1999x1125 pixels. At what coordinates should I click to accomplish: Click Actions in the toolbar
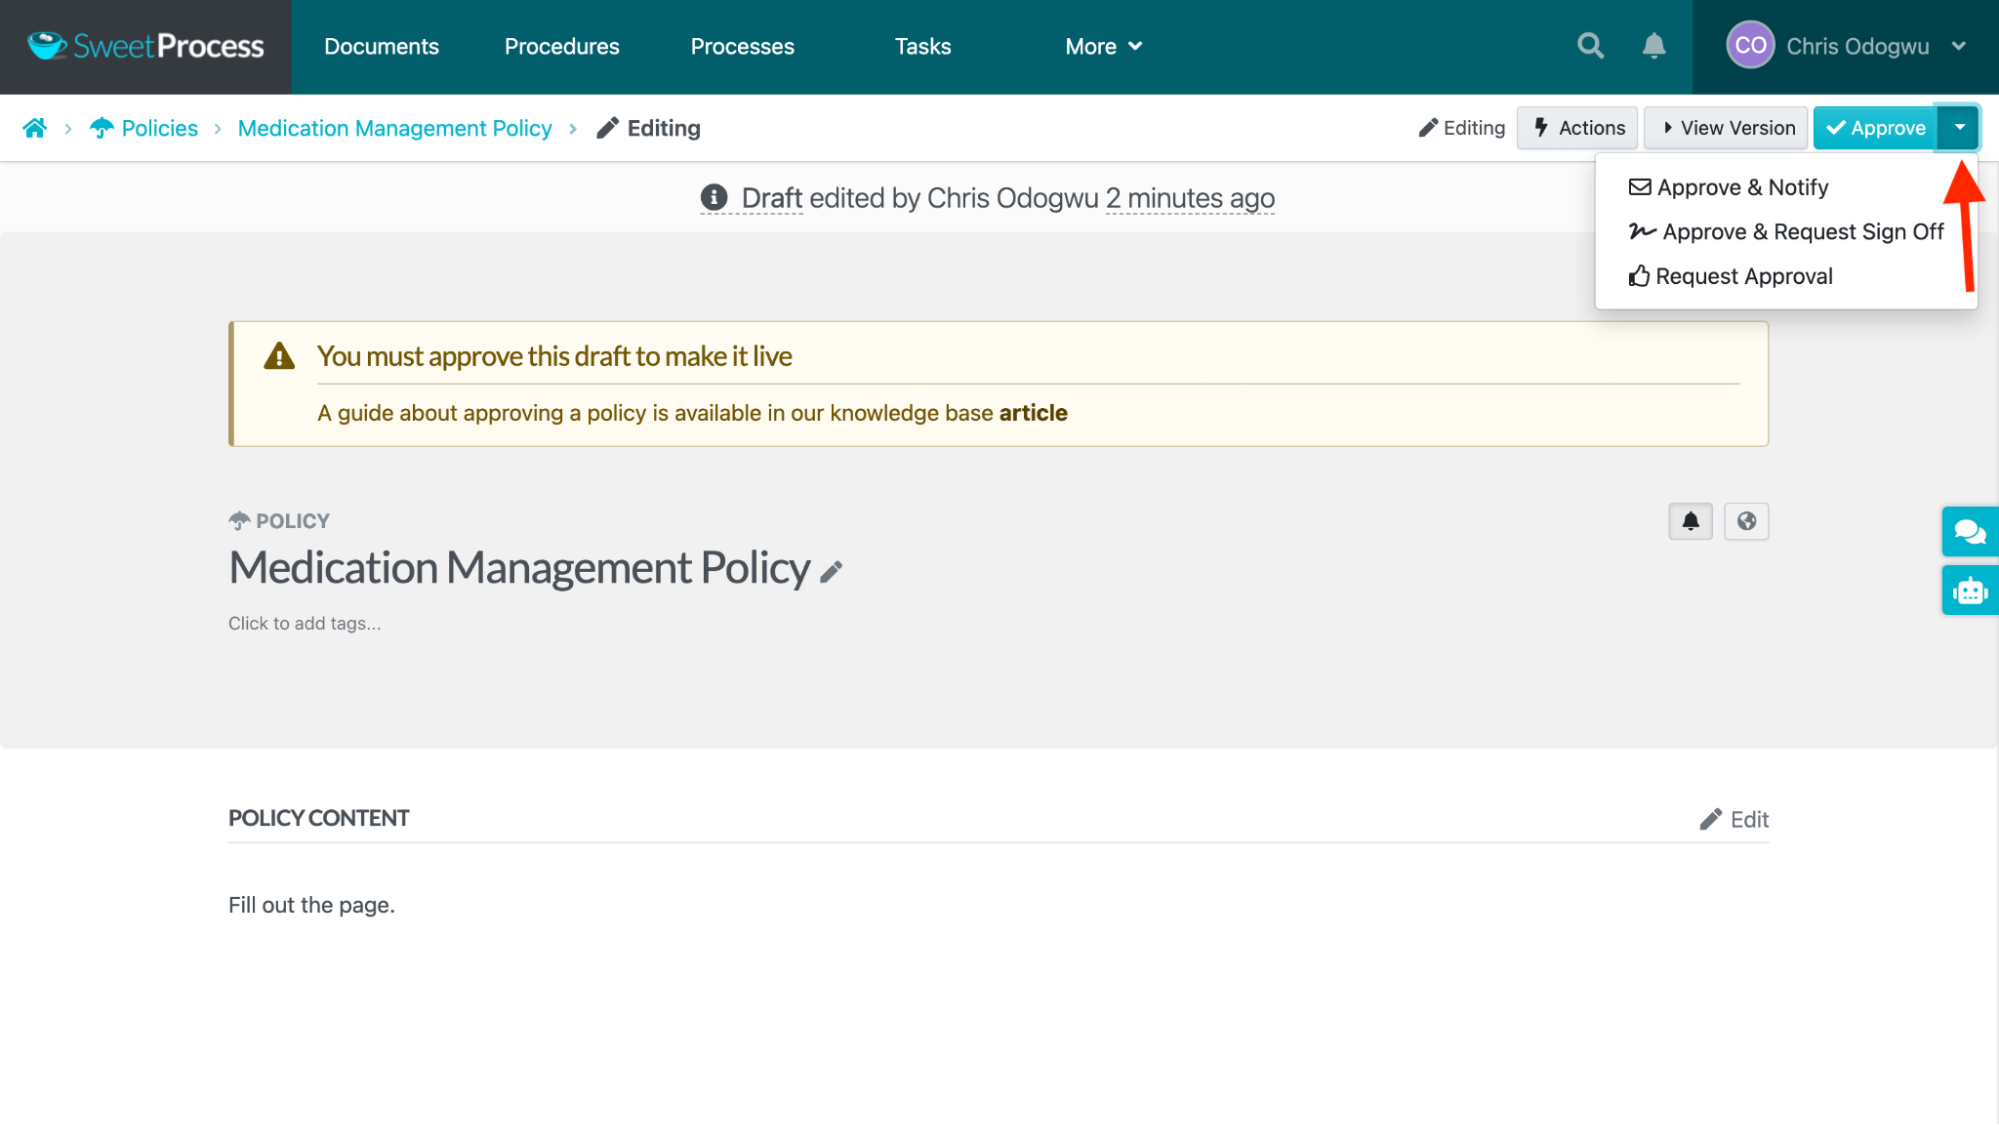pos(1577,128)
